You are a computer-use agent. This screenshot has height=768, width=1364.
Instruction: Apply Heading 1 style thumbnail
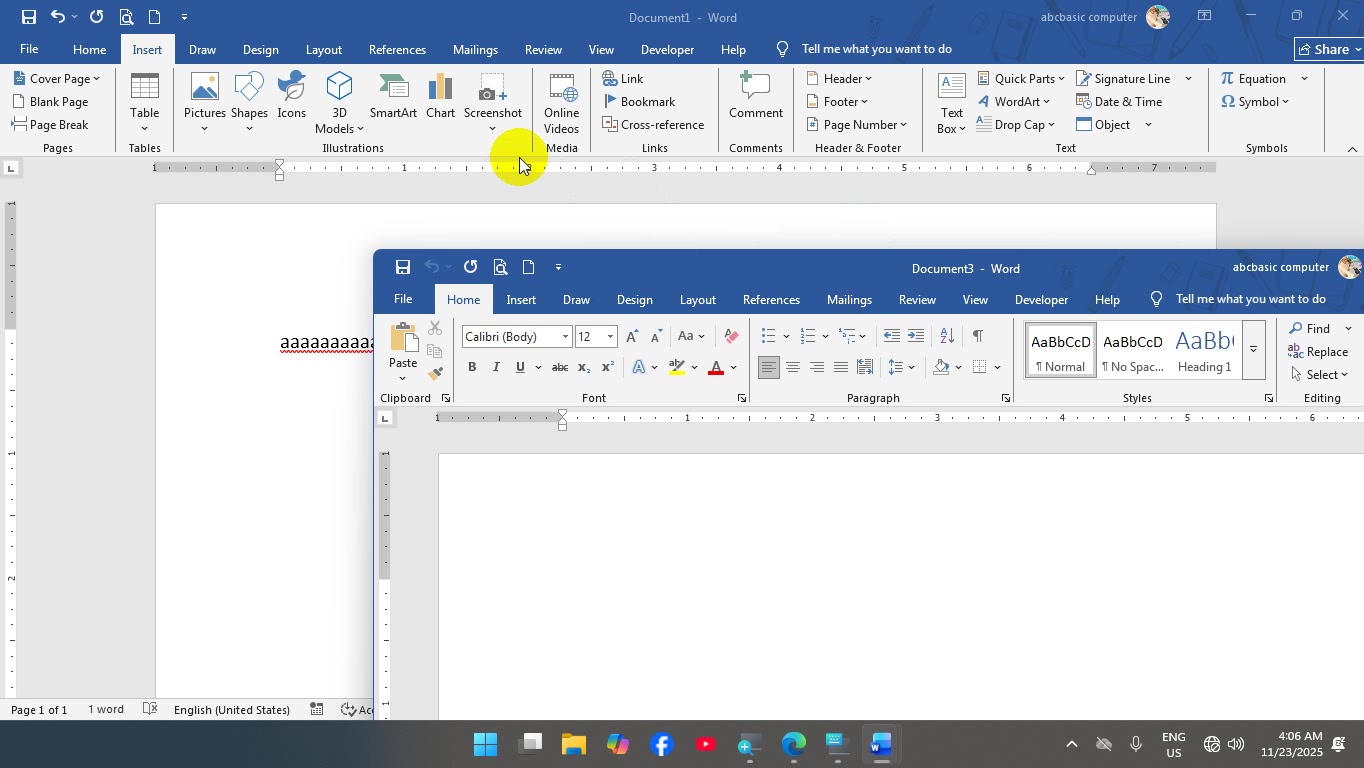tap(1204, 350)
